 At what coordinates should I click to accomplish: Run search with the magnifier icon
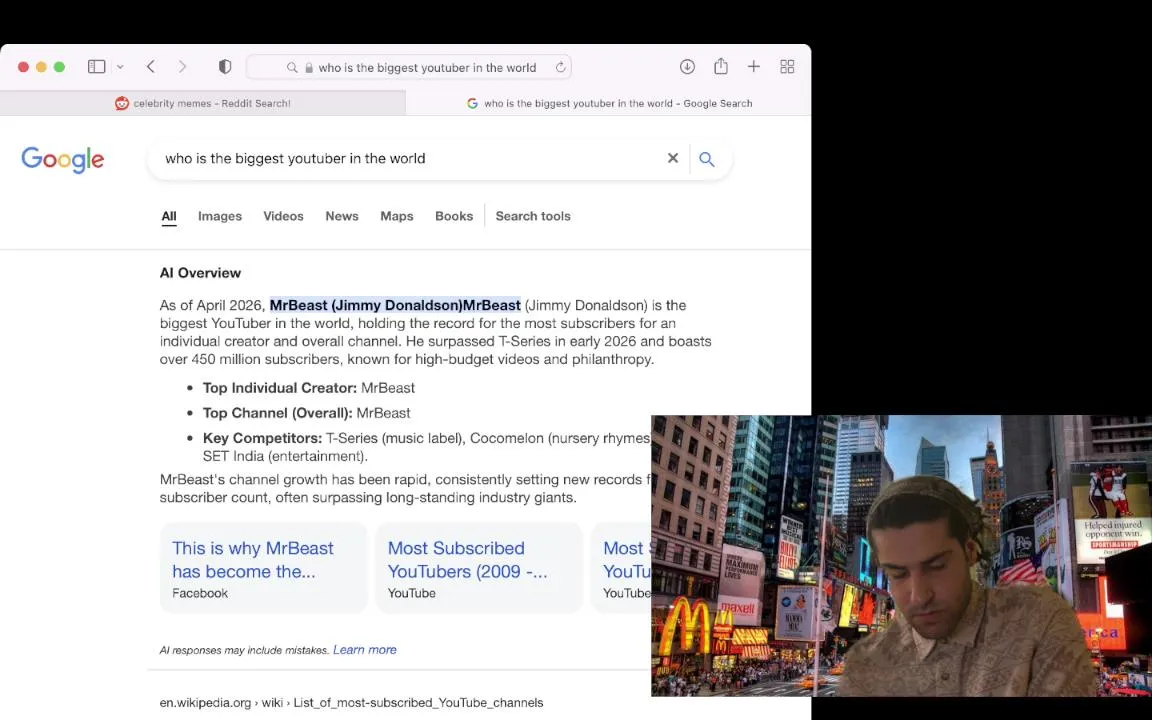(x=707, y=159)
